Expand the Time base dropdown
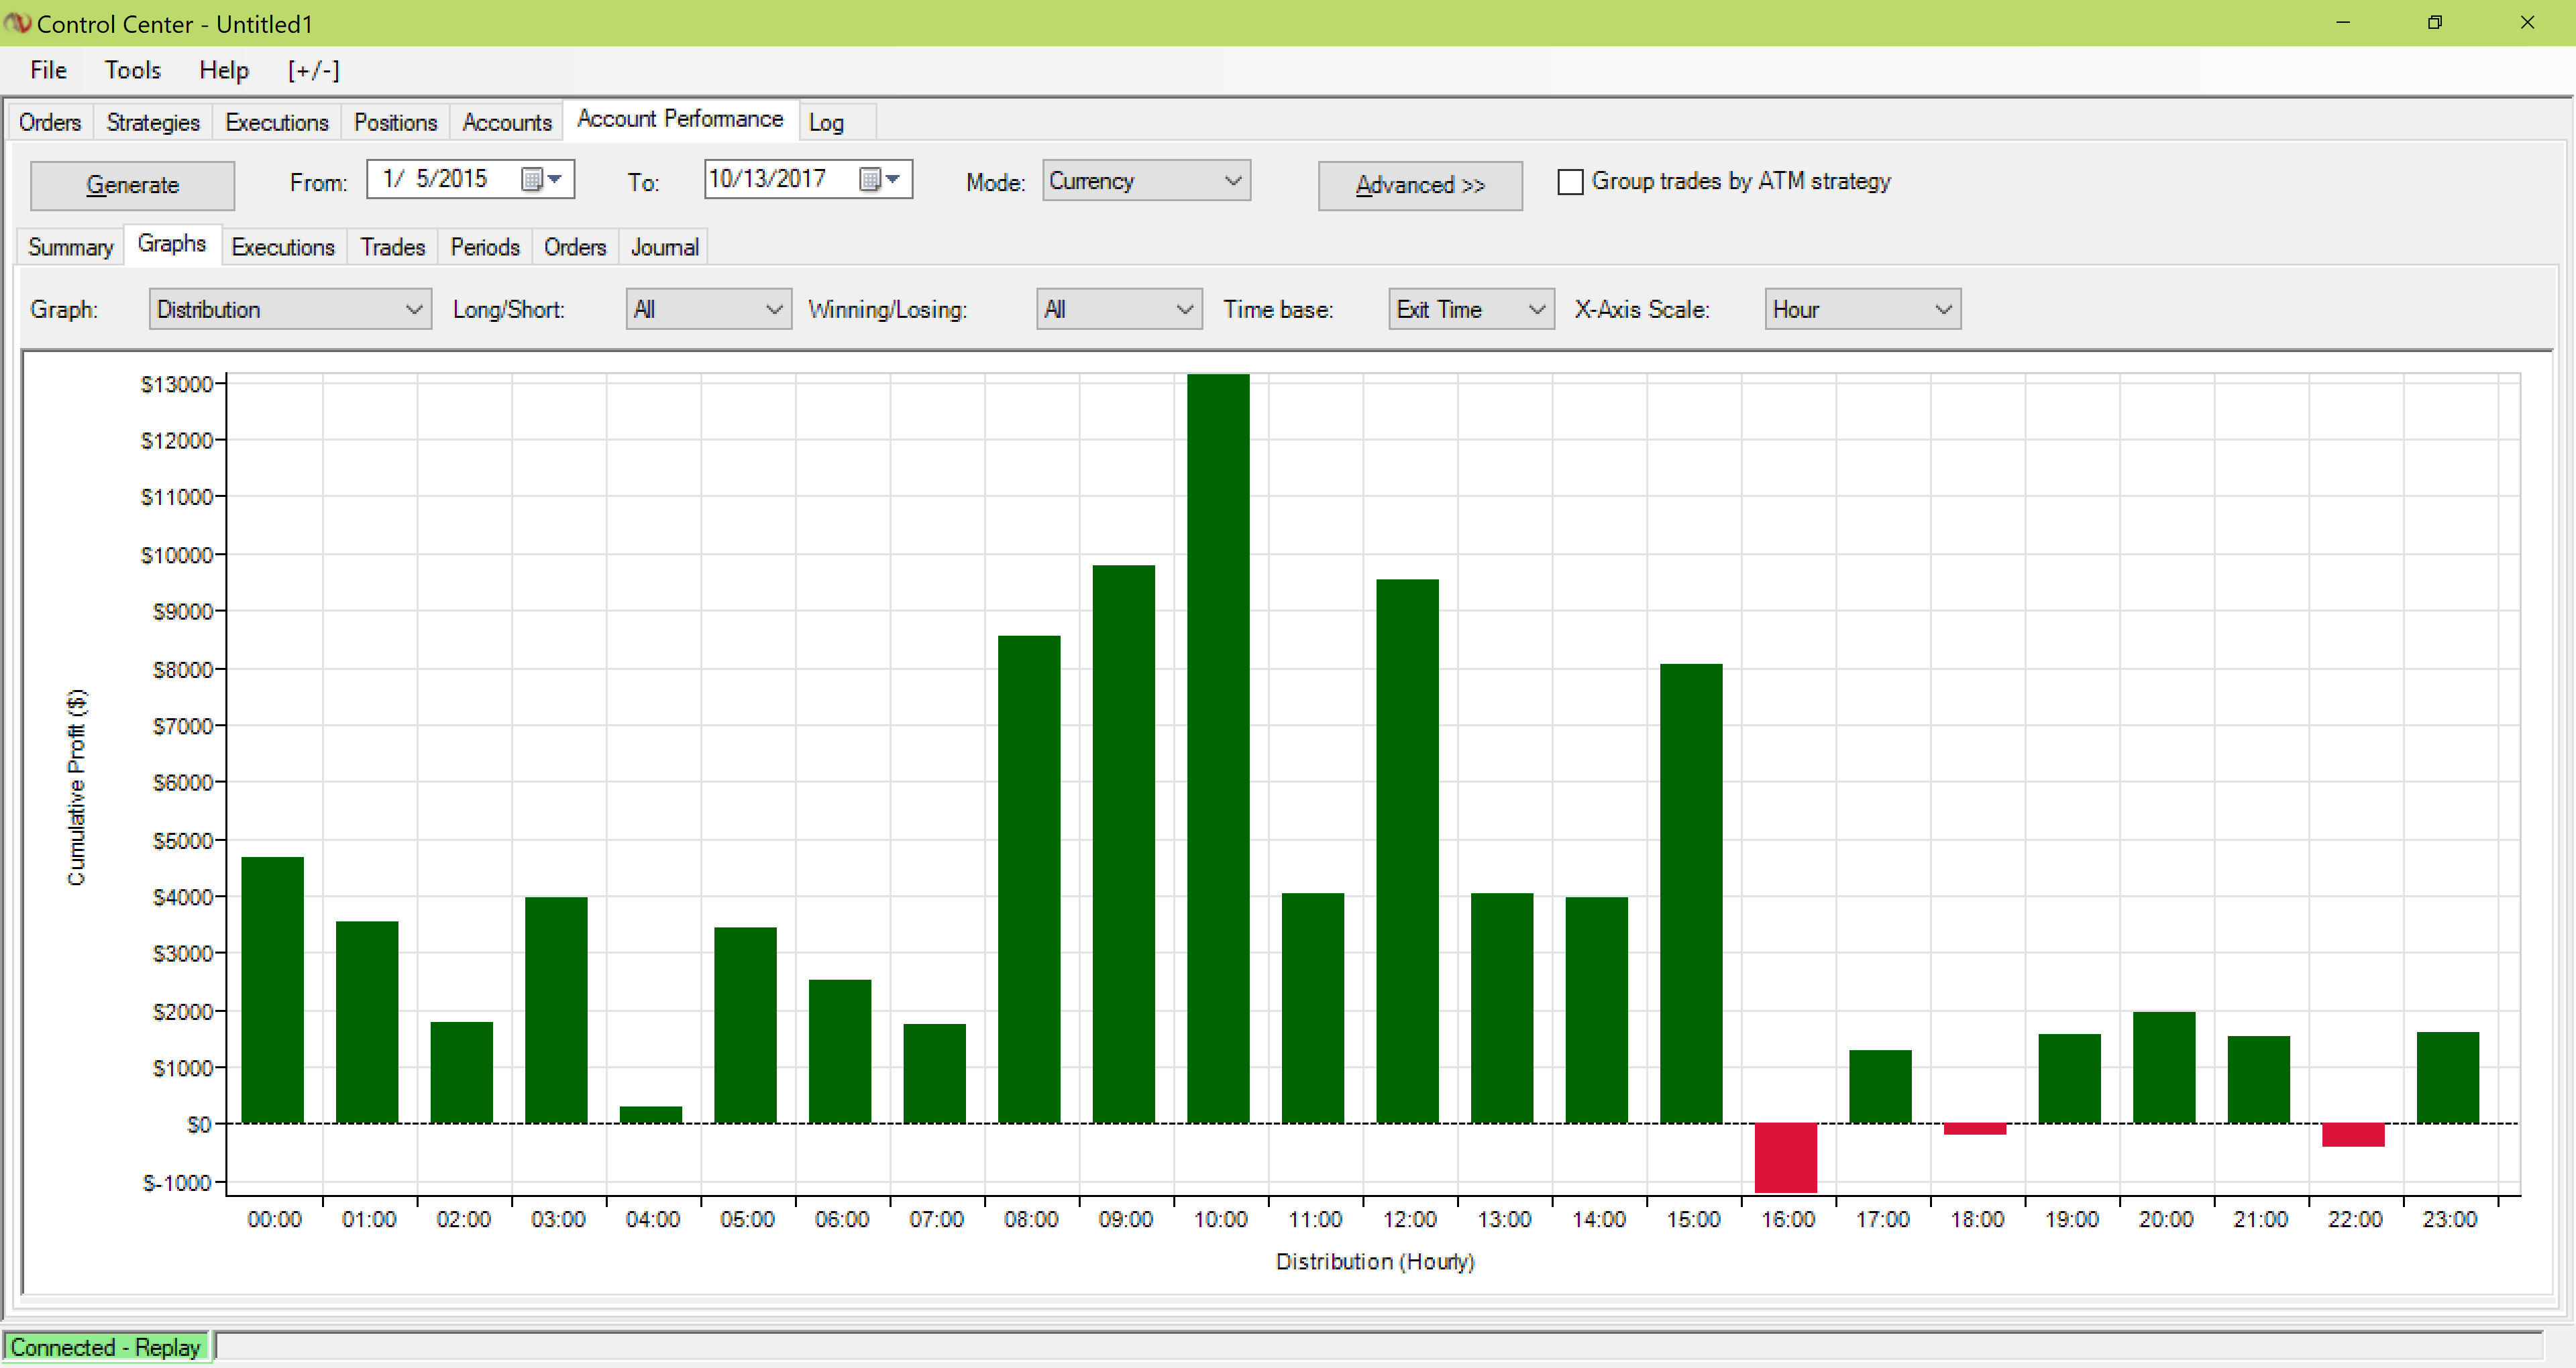The height and width of the screenshot is (1368, 2576). 1471,309
